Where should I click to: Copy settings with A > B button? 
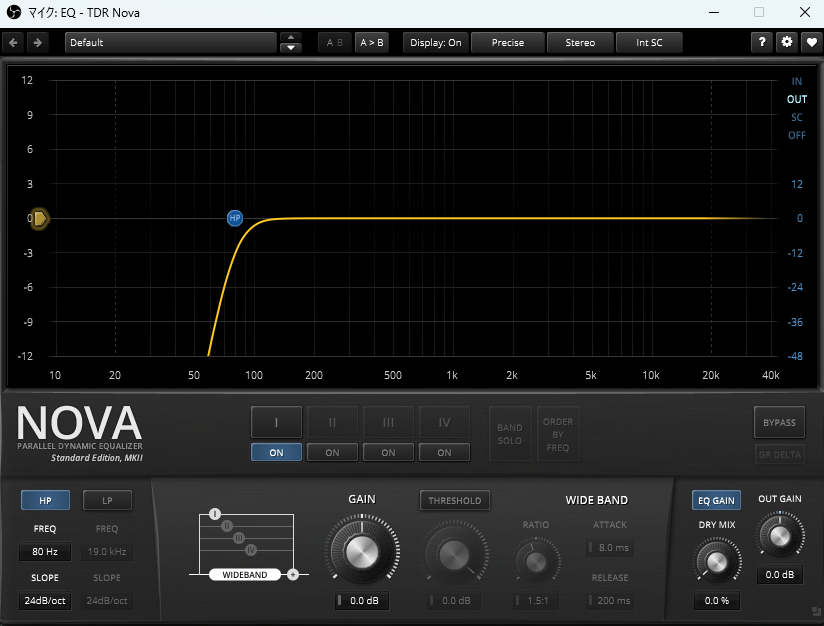coord(372,43)
